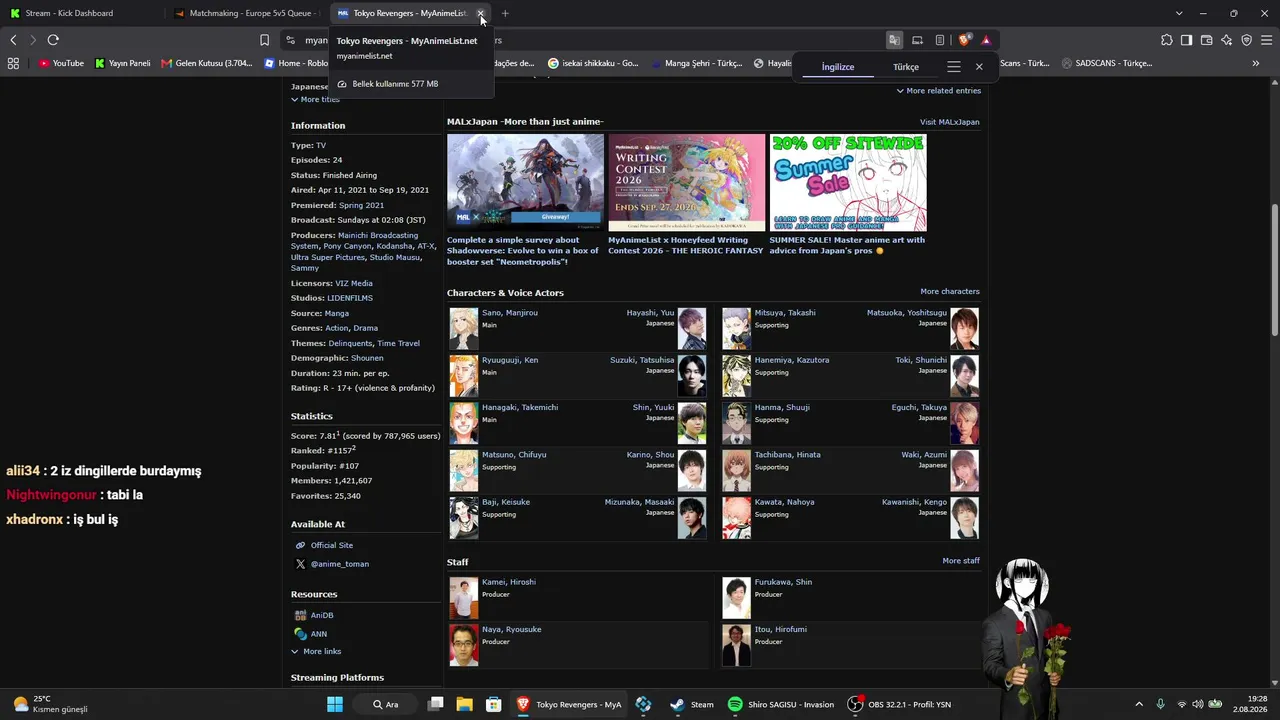This screenshot has width=1280, height=720.
Task: Open the More staff link
Action: pos(961,561)
